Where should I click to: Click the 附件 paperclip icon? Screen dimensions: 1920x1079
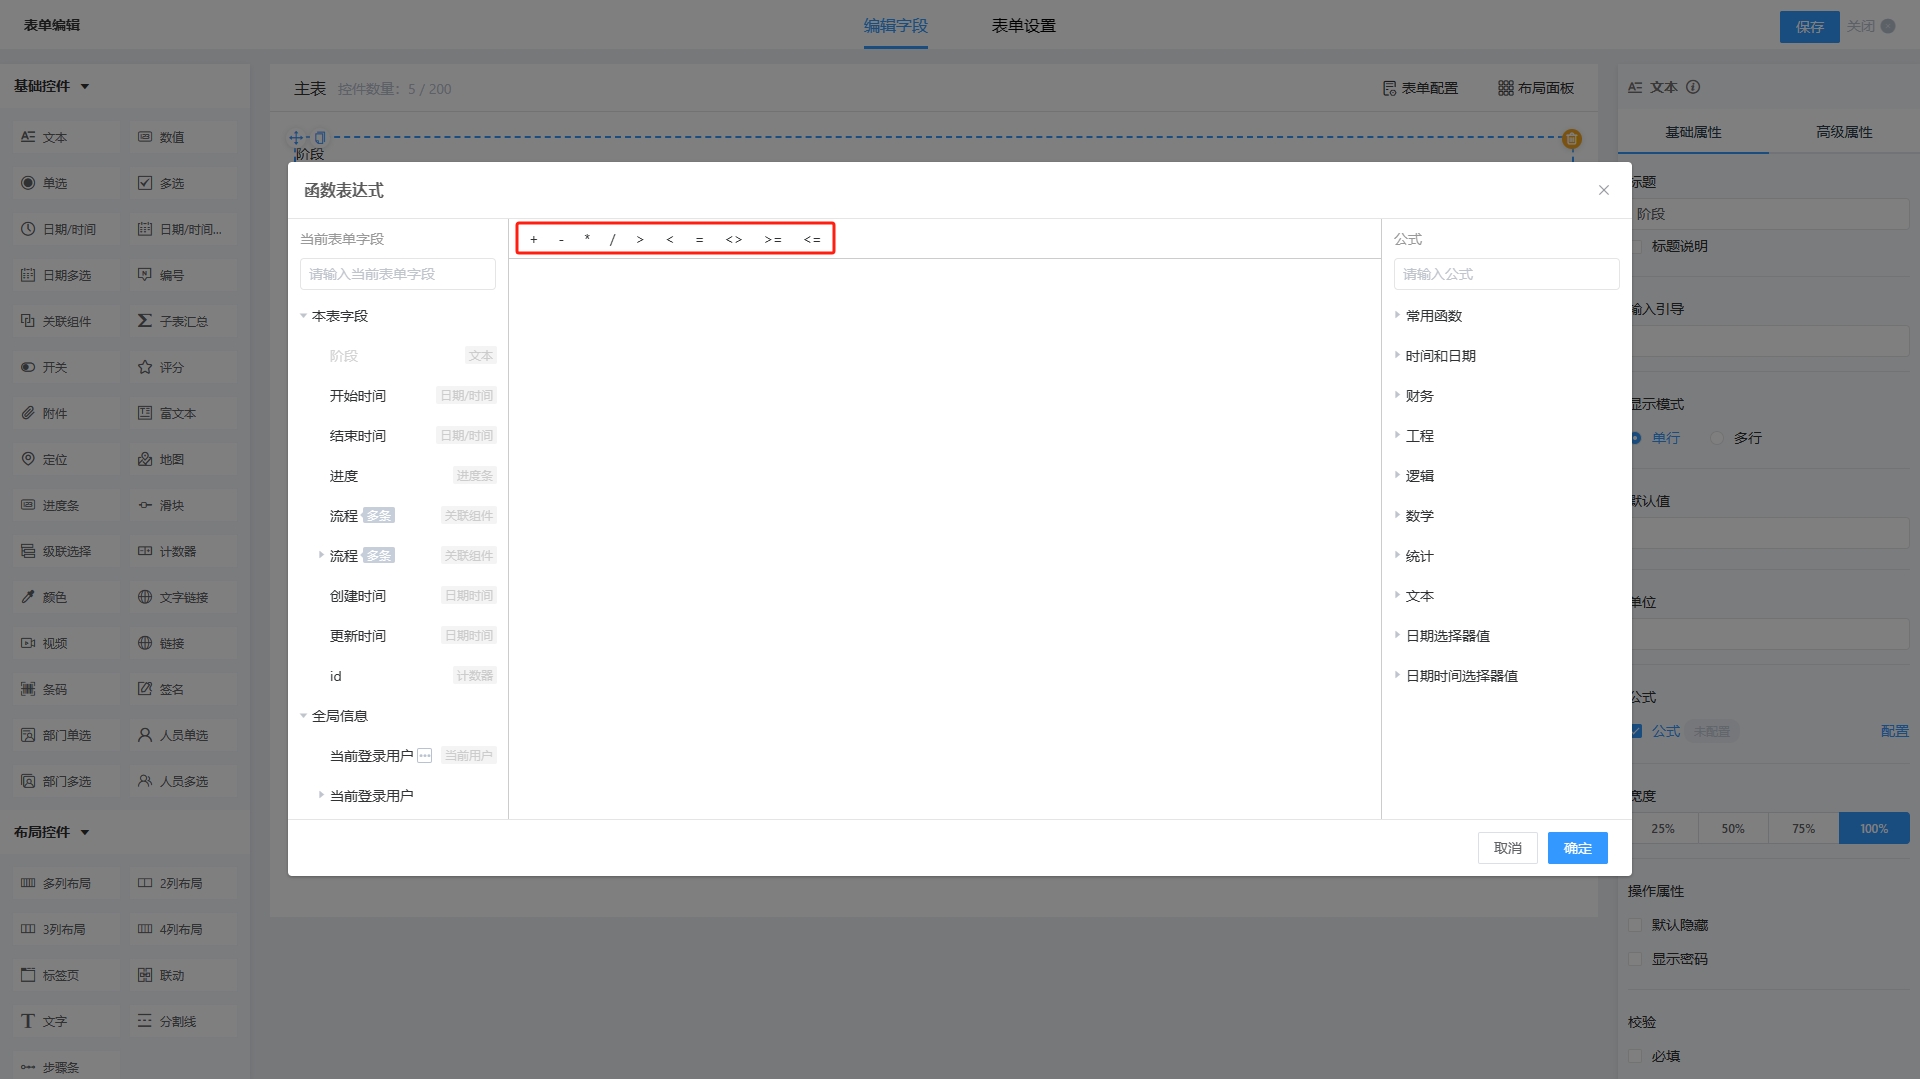coord(28,413)
